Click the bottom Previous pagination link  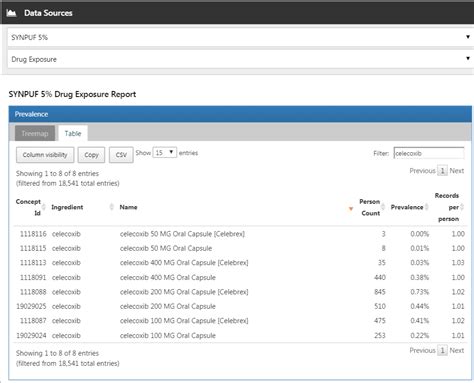[x=422, y=350]
